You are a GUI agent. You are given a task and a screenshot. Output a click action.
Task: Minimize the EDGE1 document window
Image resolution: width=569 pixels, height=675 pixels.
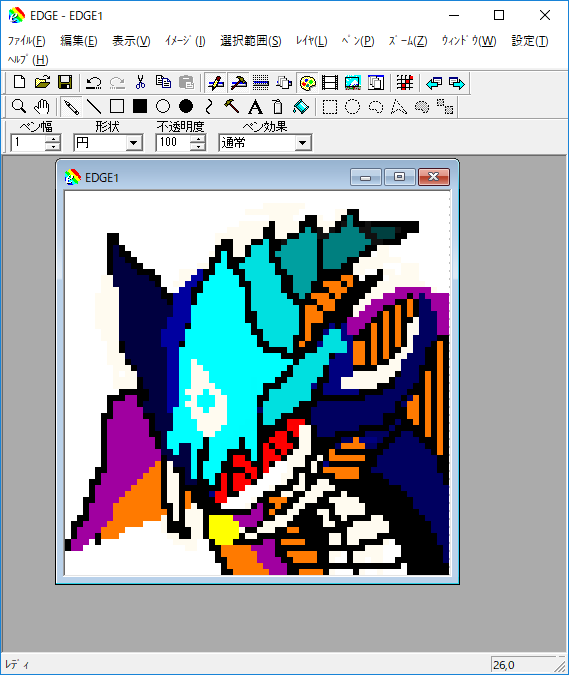tap(366, 177)
